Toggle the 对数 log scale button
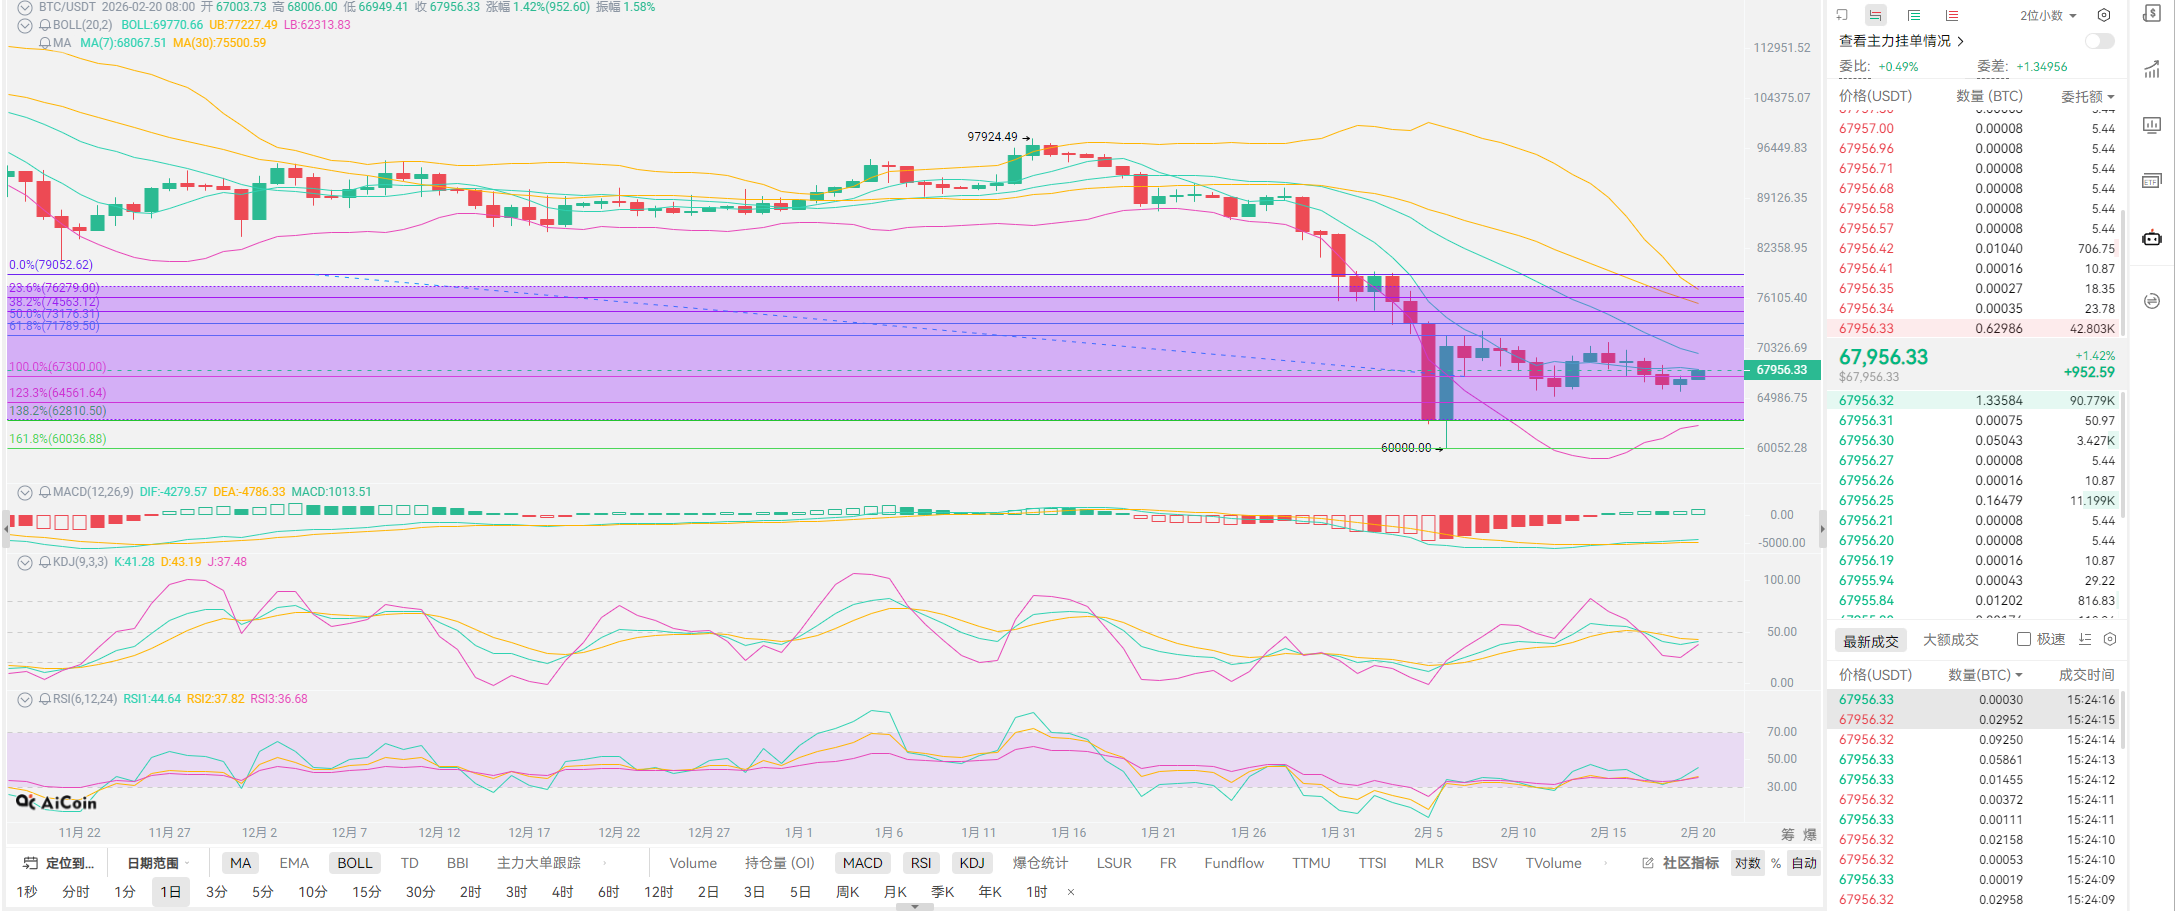Viewport: 2175px width, 911px height. click(1747, 863)
